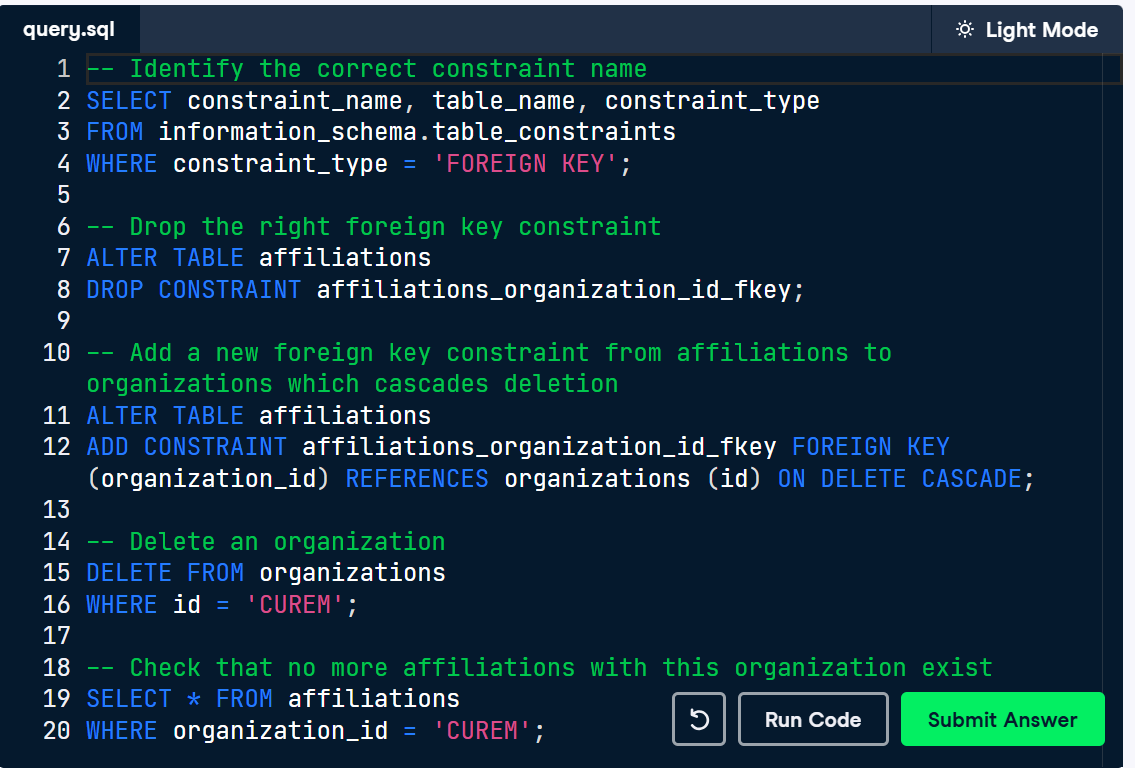Click '(organization_id)' on wrapped line 12
1135x768 pixels.
click(208, 478)
